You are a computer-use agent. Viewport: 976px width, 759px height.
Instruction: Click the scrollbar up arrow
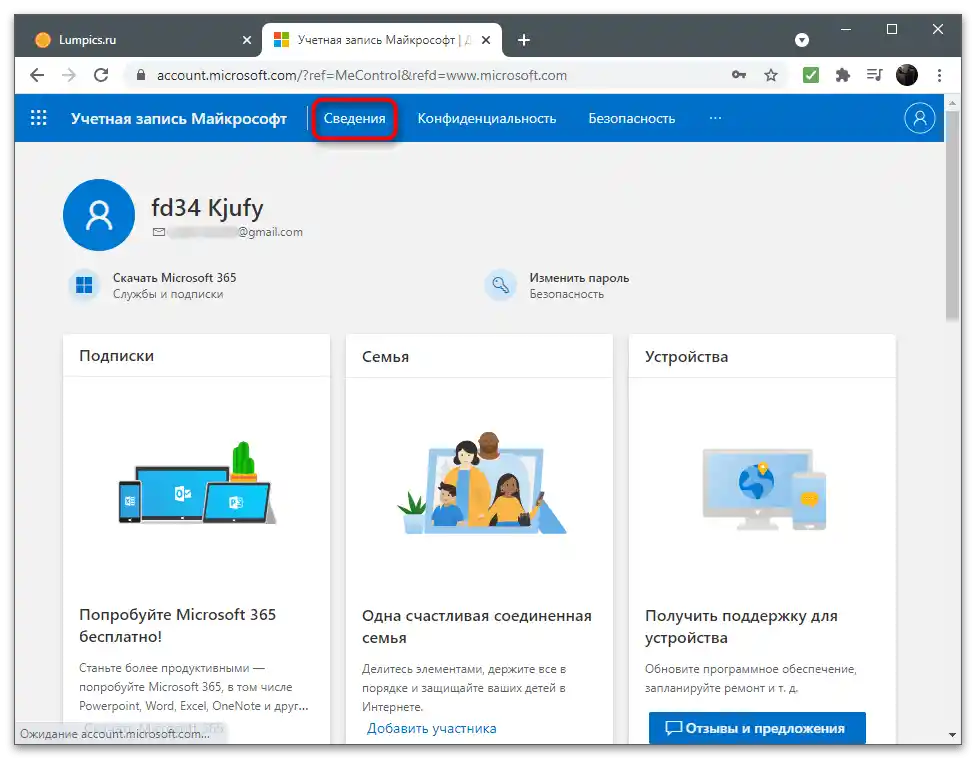pos(952,102)
